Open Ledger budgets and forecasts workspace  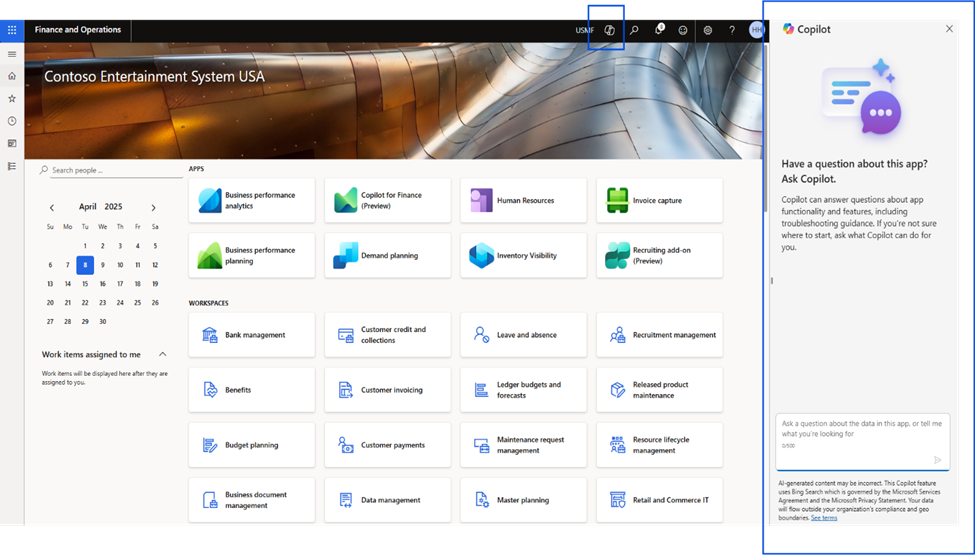point(524,390)
